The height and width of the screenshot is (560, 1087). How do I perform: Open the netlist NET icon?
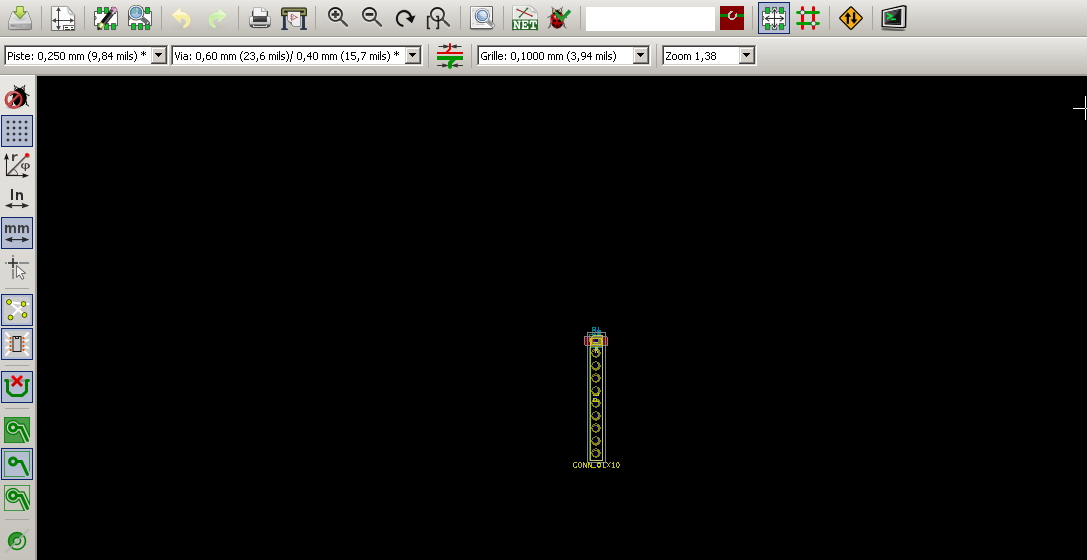click(525, 17)
